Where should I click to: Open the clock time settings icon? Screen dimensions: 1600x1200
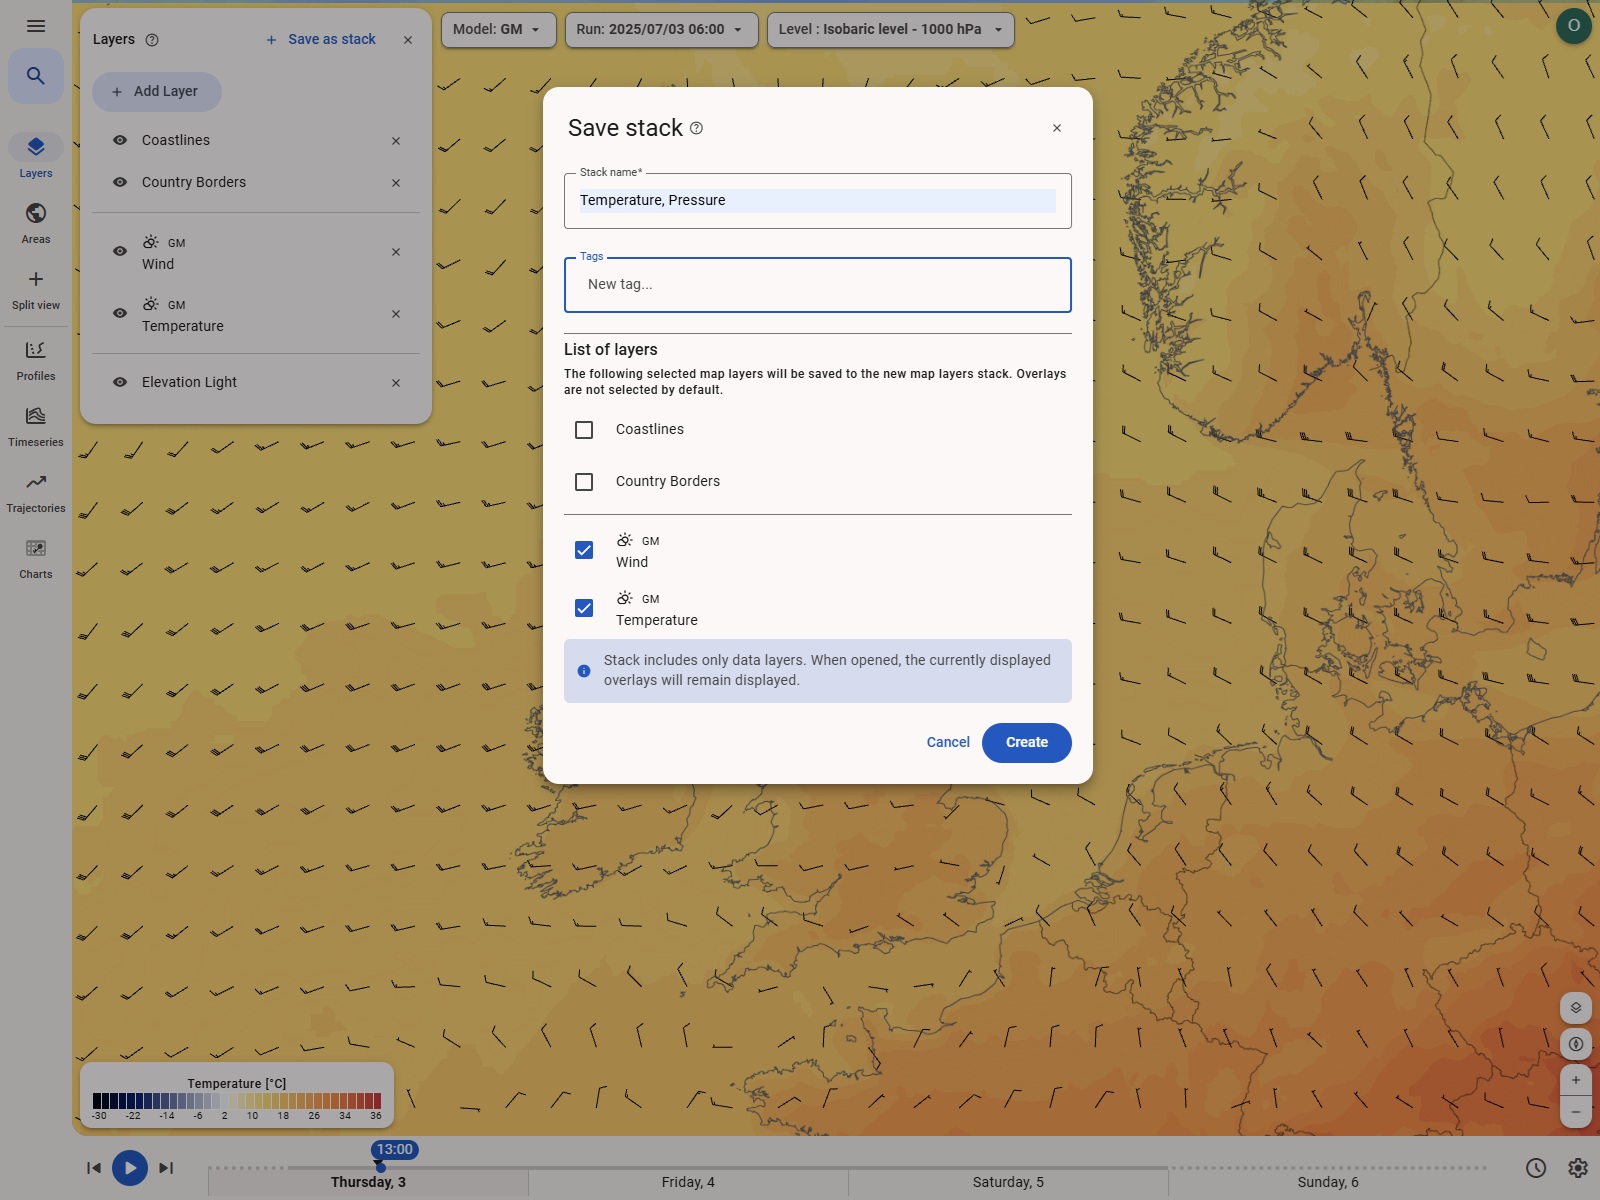pos(1536,1168)
